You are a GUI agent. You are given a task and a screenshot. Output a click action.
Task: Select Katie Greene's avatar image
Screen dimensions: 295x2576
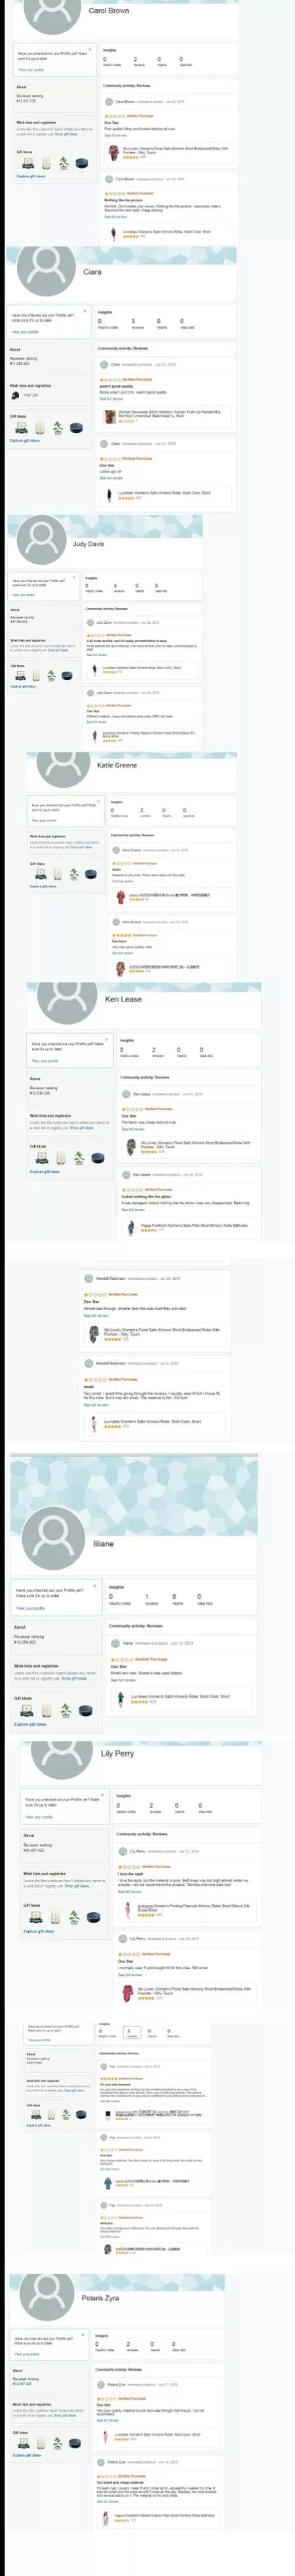click(64, 766)
